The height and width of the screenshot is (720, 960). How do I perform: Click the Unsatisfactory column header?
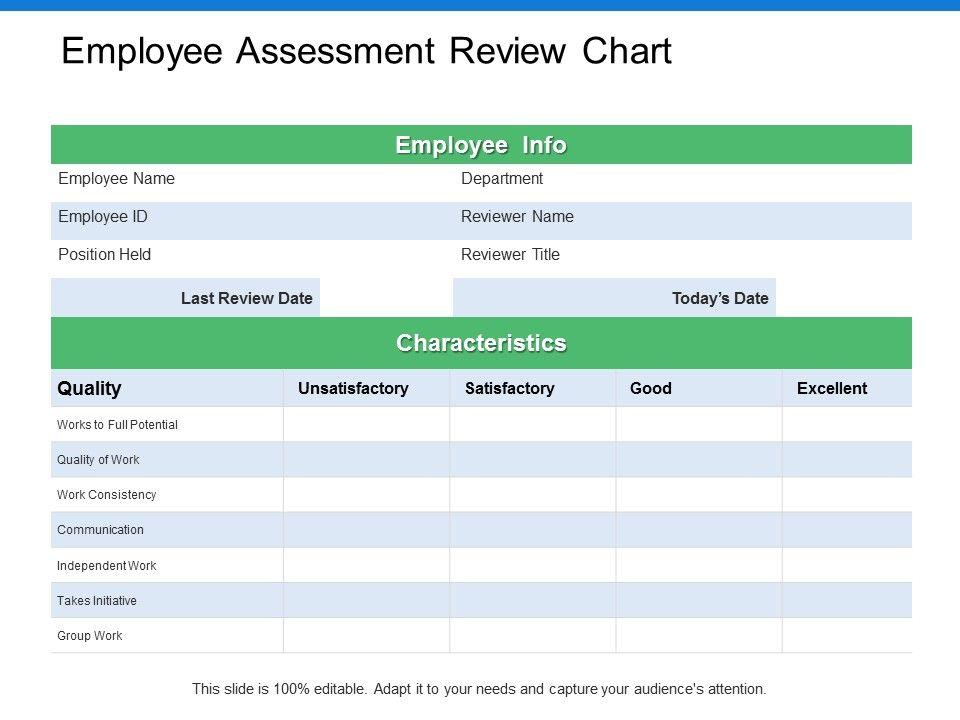354,388
